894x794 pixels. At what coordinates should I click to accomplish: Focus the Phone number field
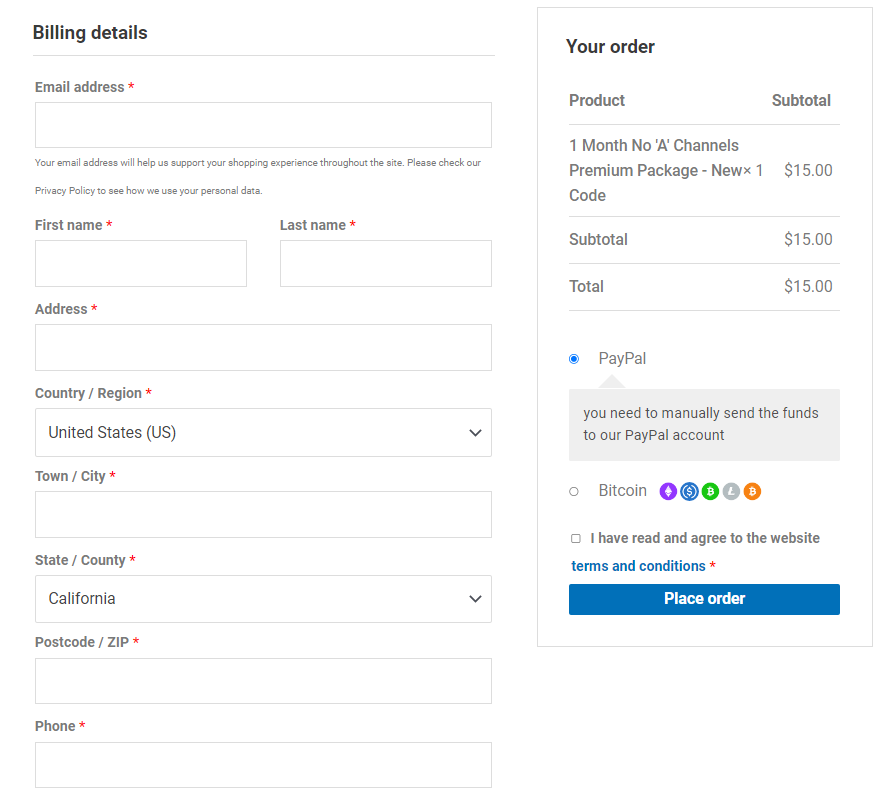point(263,765)
